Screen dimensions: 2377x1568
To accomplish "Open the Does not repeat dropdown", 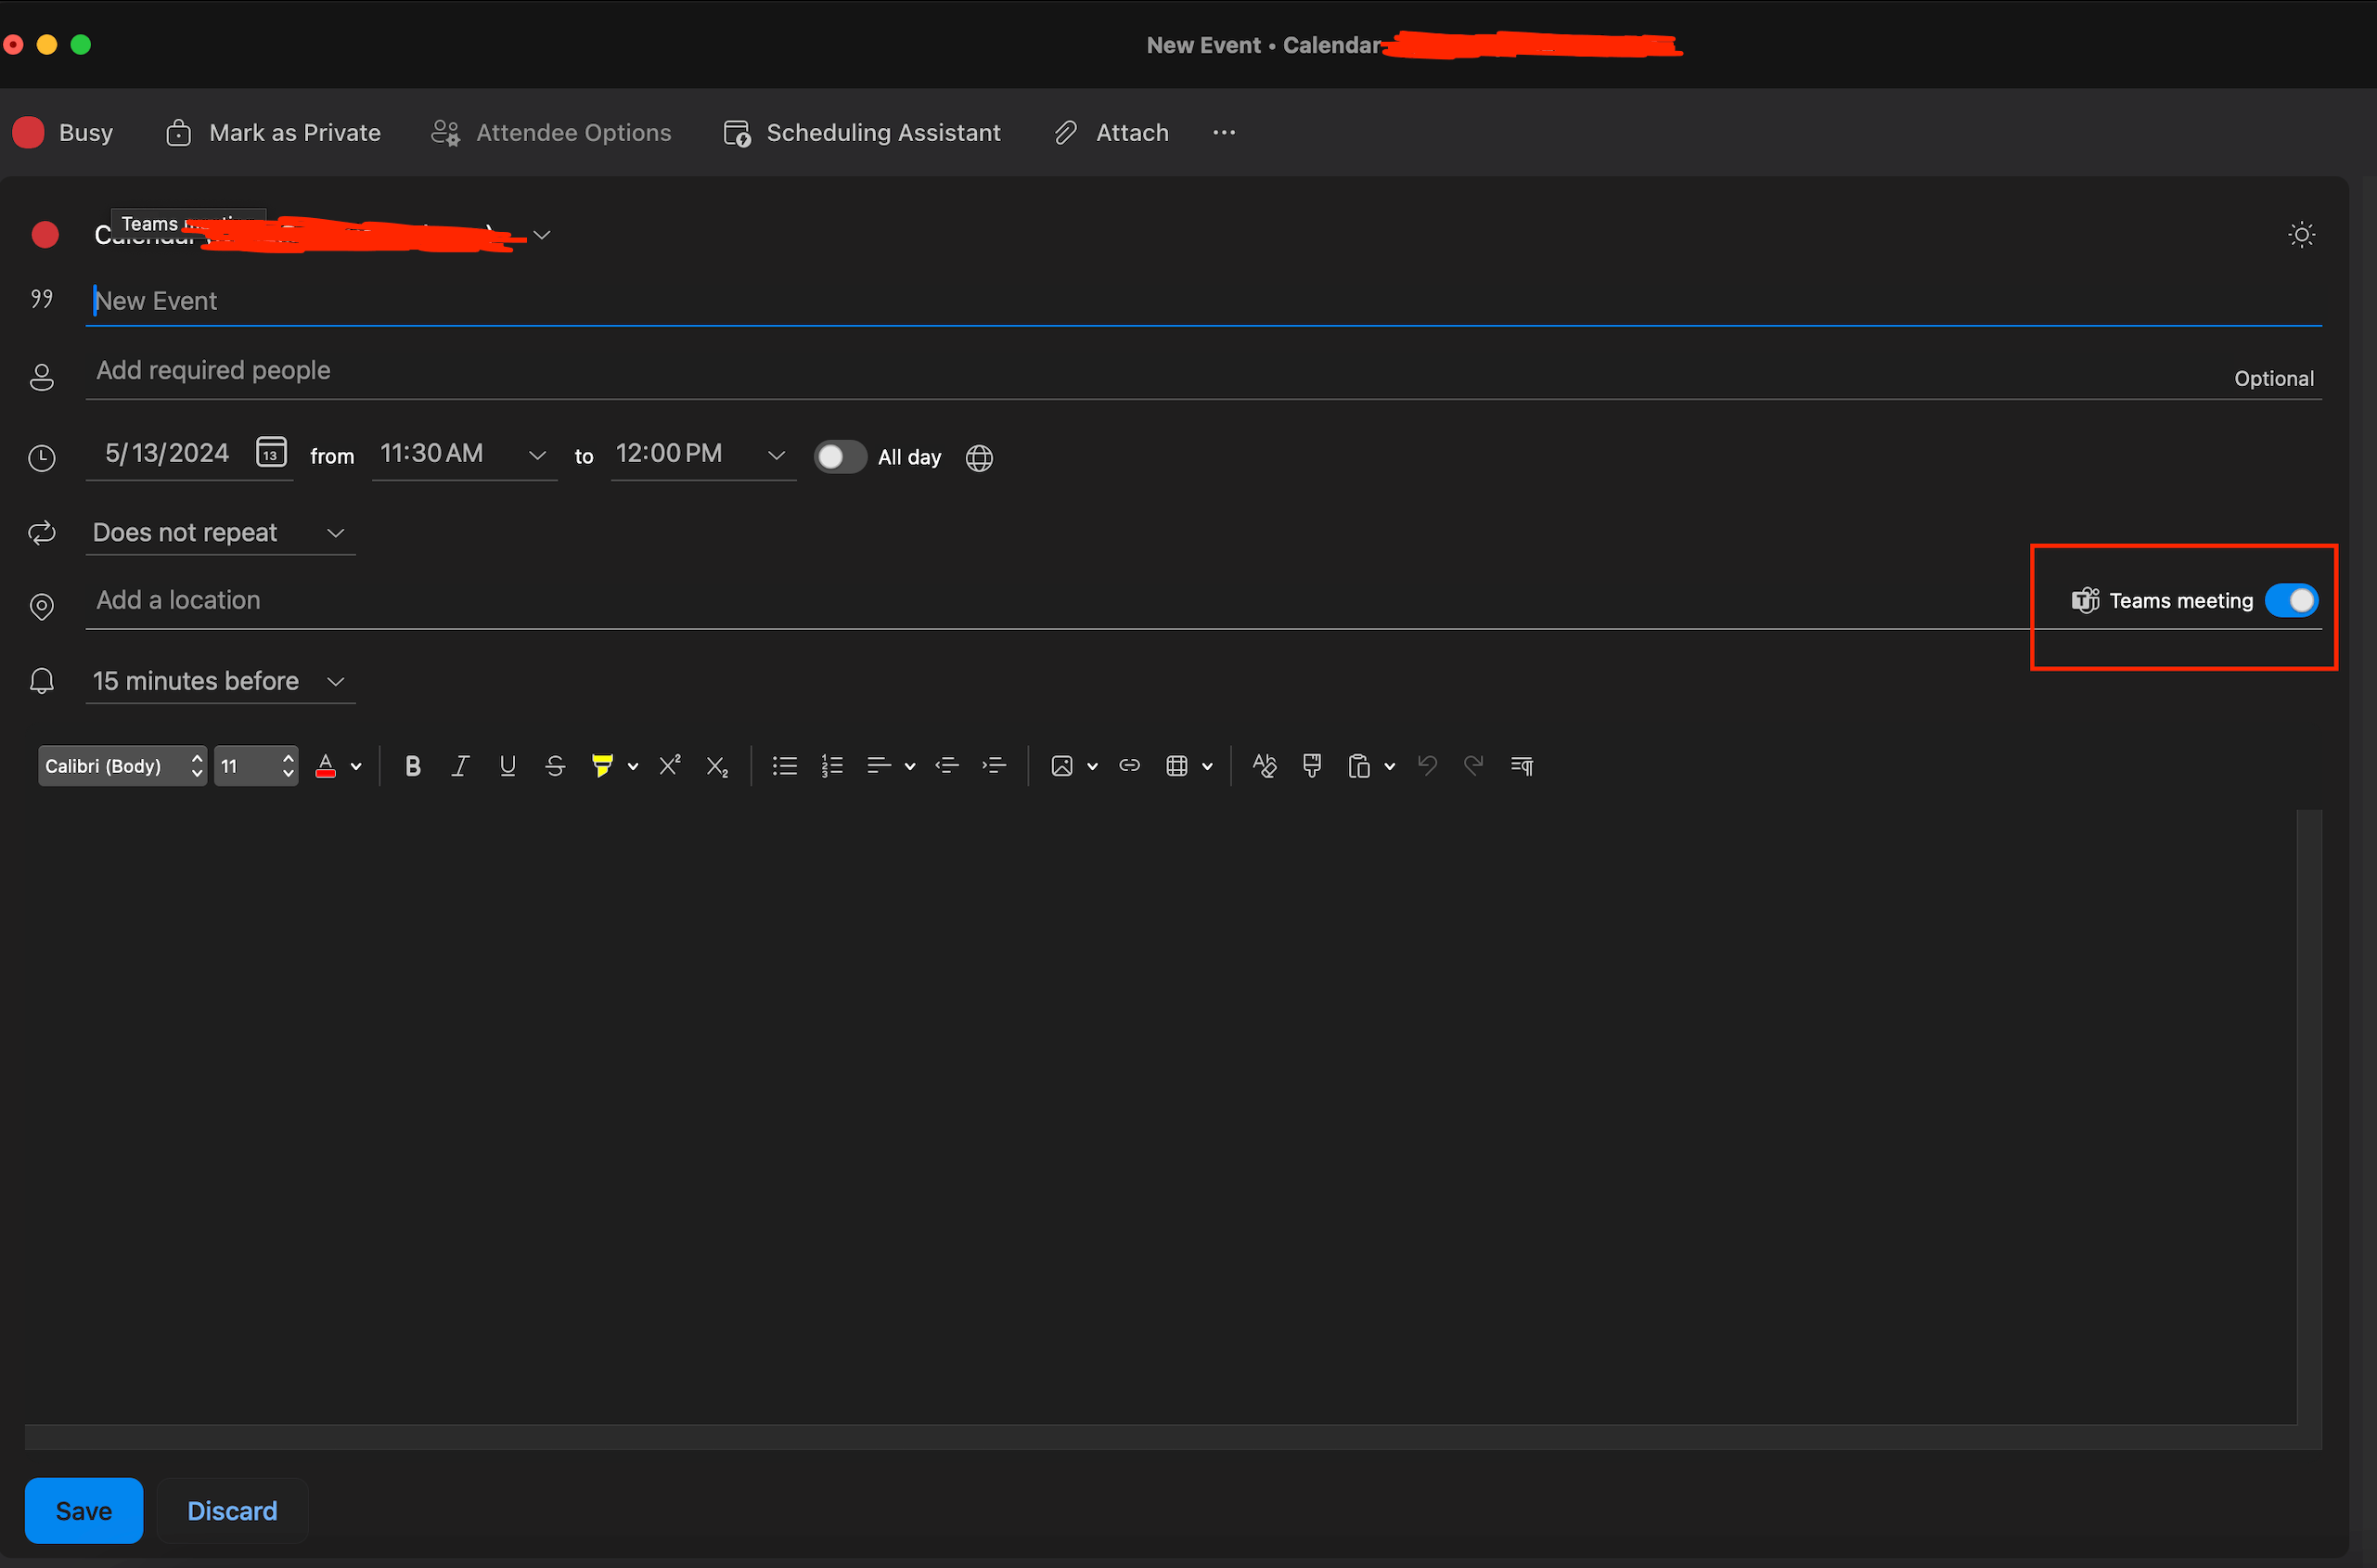I will pos(220,533).
